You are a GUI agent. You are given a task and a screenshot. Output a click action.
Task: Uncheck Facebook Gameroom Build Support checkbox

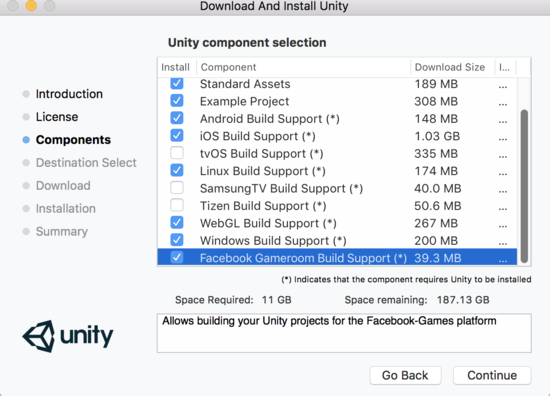(177, 257)
